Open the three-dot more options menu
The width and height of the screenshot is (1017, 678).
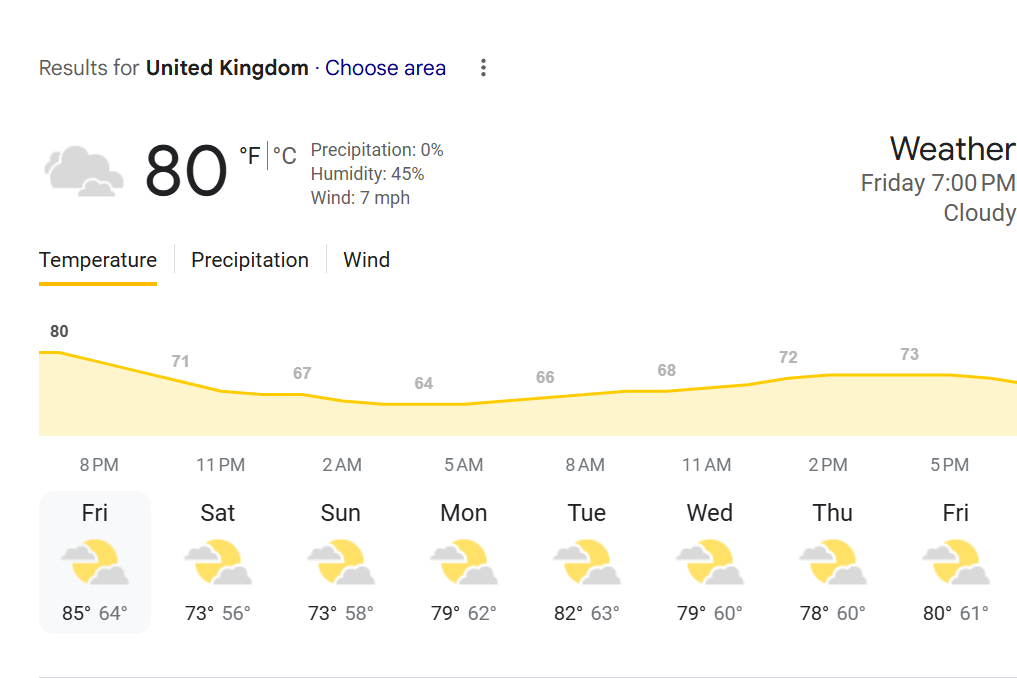click(483, 67)
